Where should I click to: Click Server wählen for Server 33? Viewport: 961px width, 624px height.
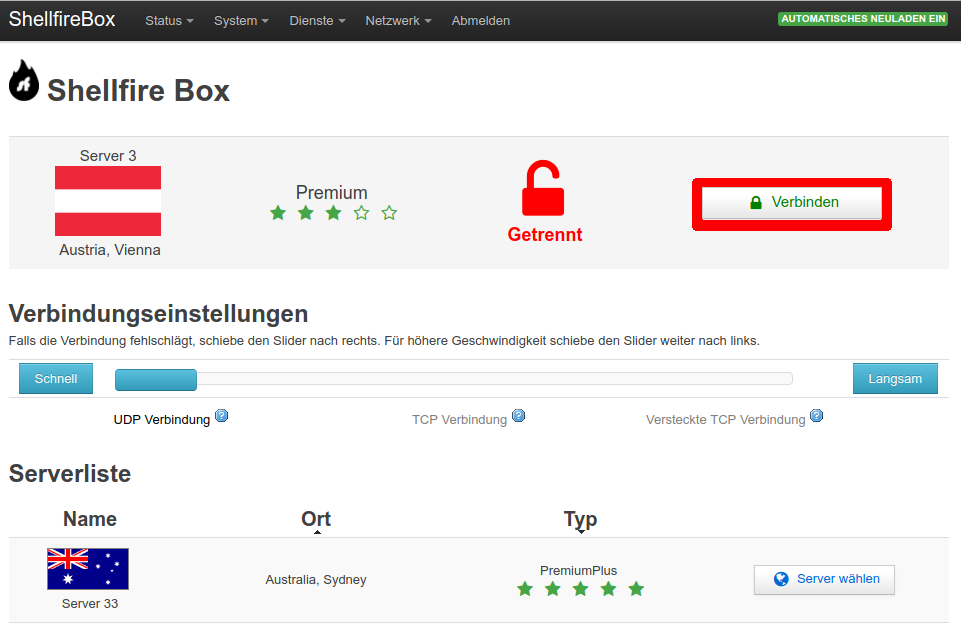824,580
